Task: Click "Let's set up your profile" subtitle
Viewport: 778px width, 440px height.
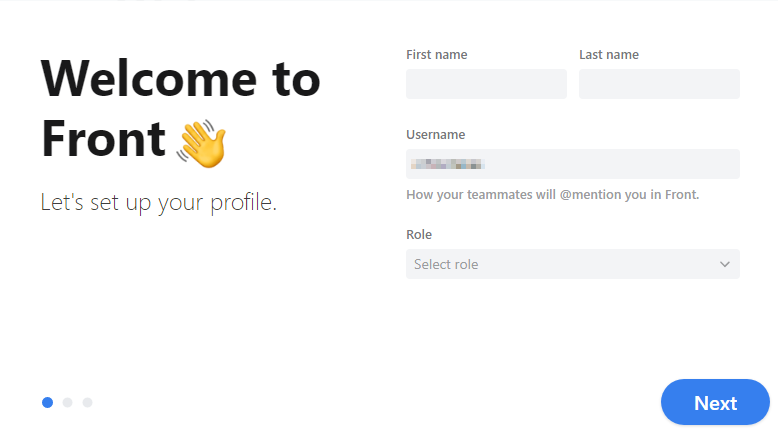Action: point(158,202)
